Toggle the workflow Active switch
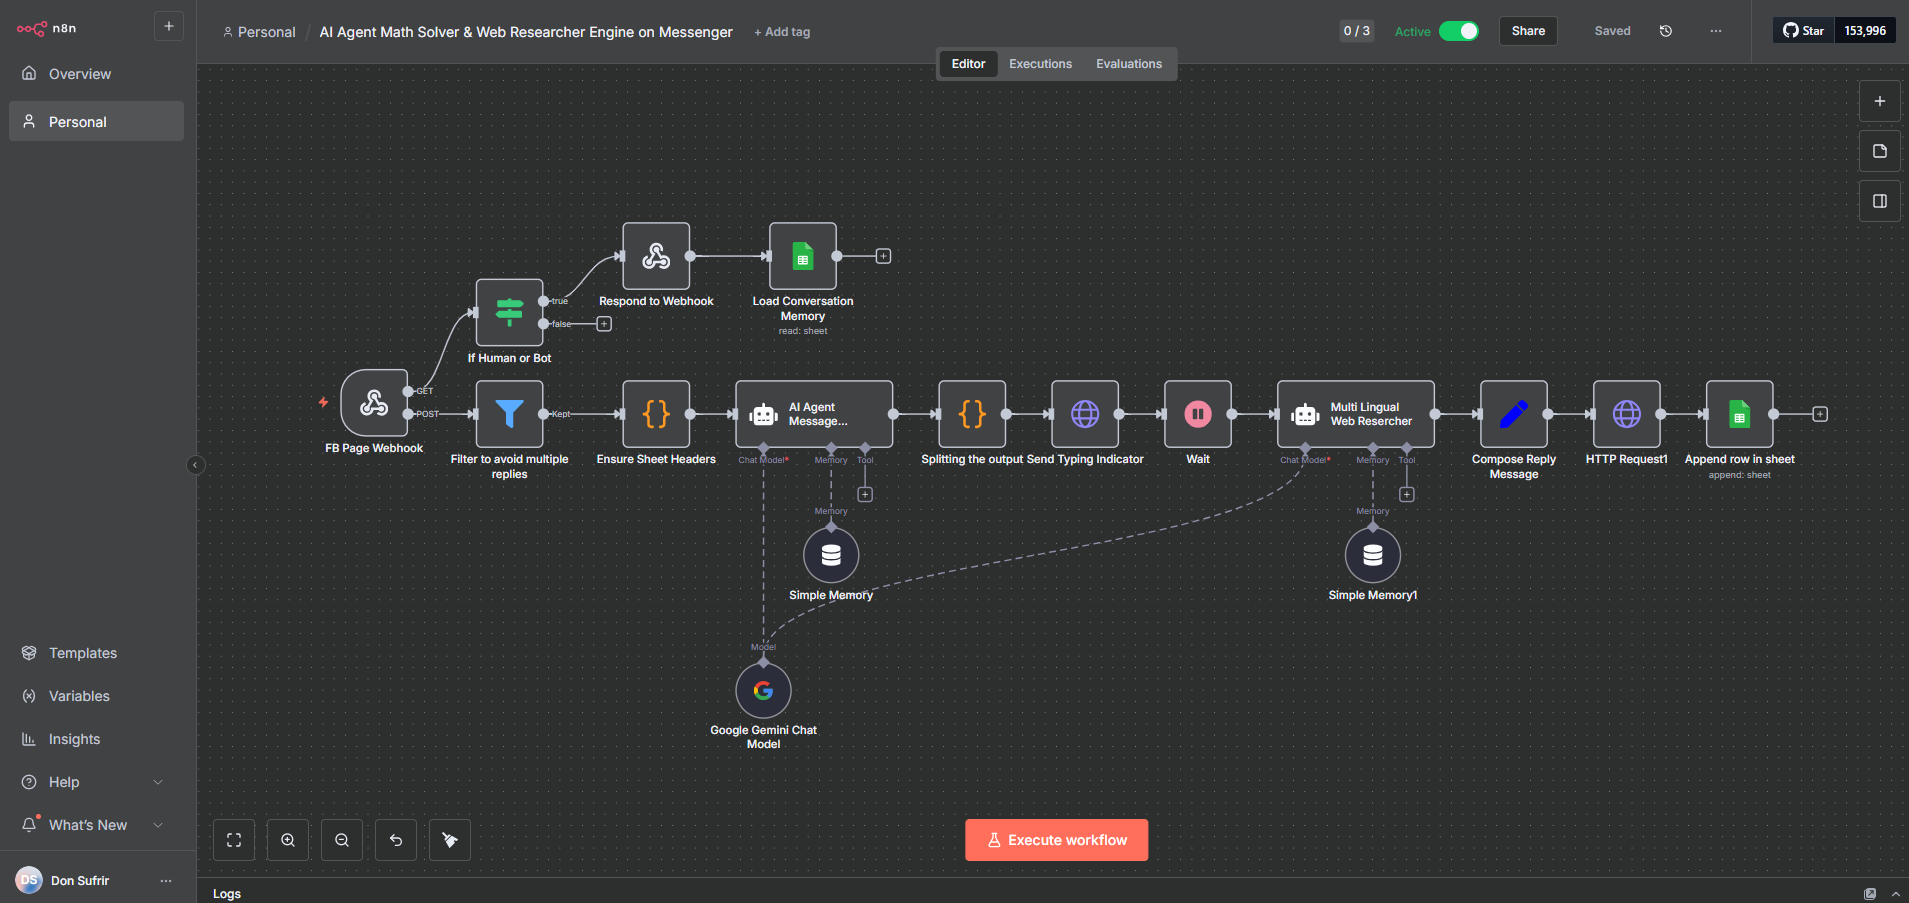 [x=1460, y=31]
